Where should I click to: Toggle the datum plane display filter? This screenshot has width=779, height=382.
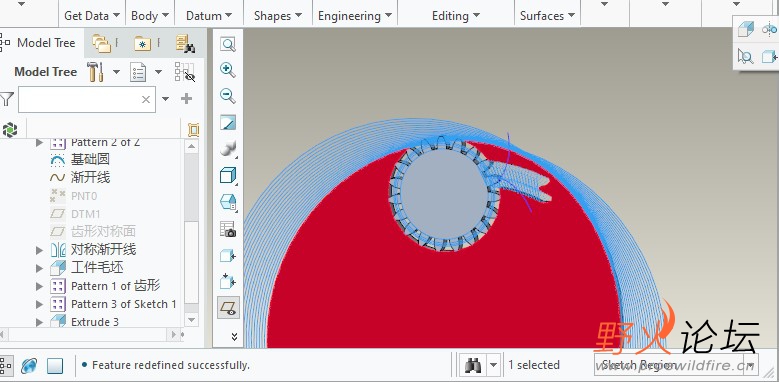(228, 309)
